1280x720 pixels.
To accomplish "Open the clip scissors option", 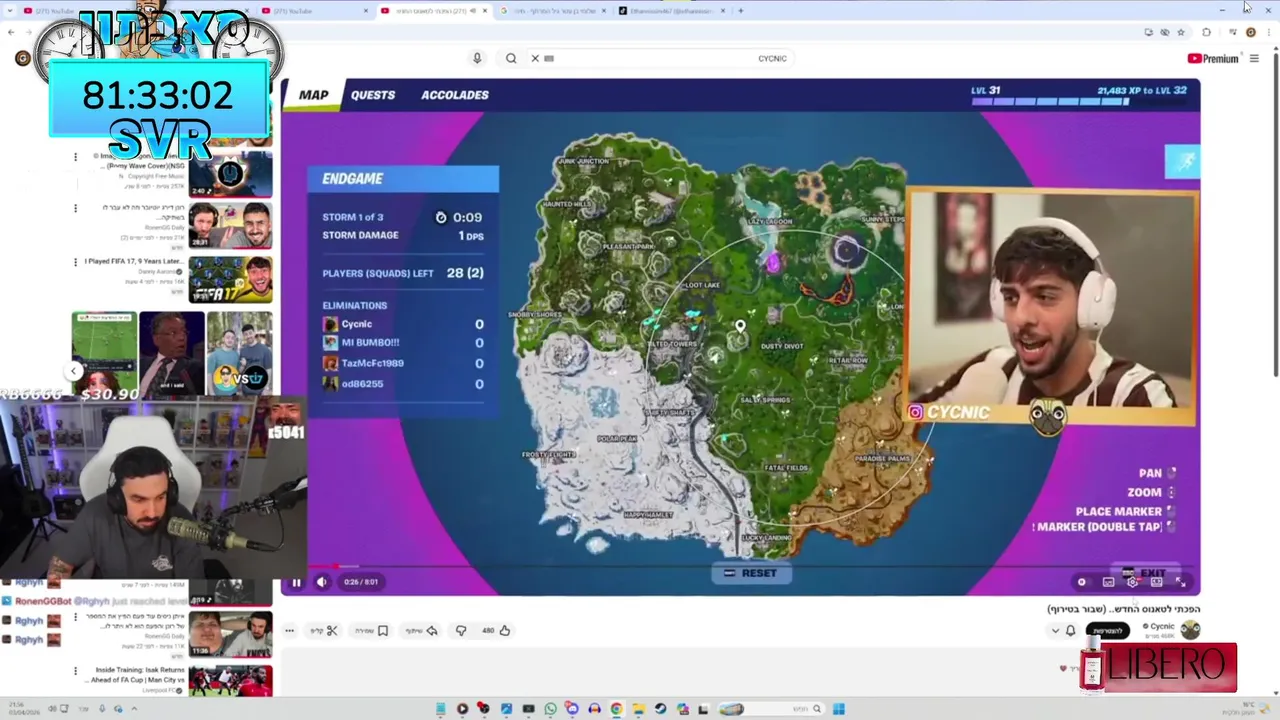I will click(323, 631).
